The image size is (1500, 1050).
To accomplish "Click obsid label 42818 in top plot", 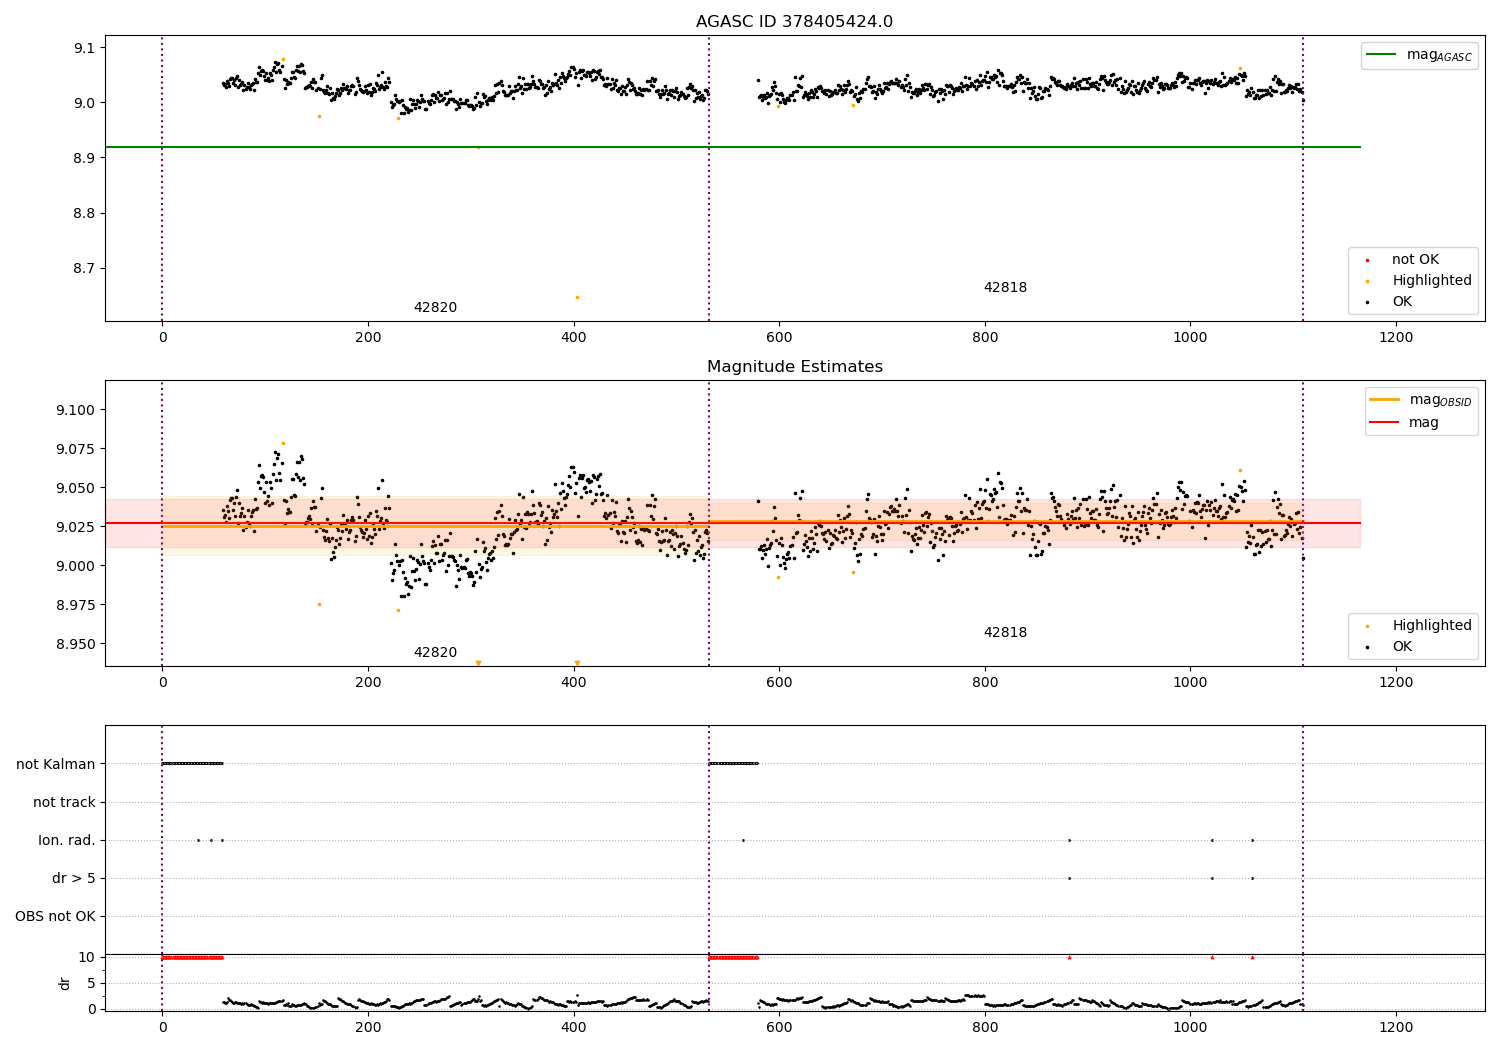I will pyautogui.click(x=1005, y=288).
